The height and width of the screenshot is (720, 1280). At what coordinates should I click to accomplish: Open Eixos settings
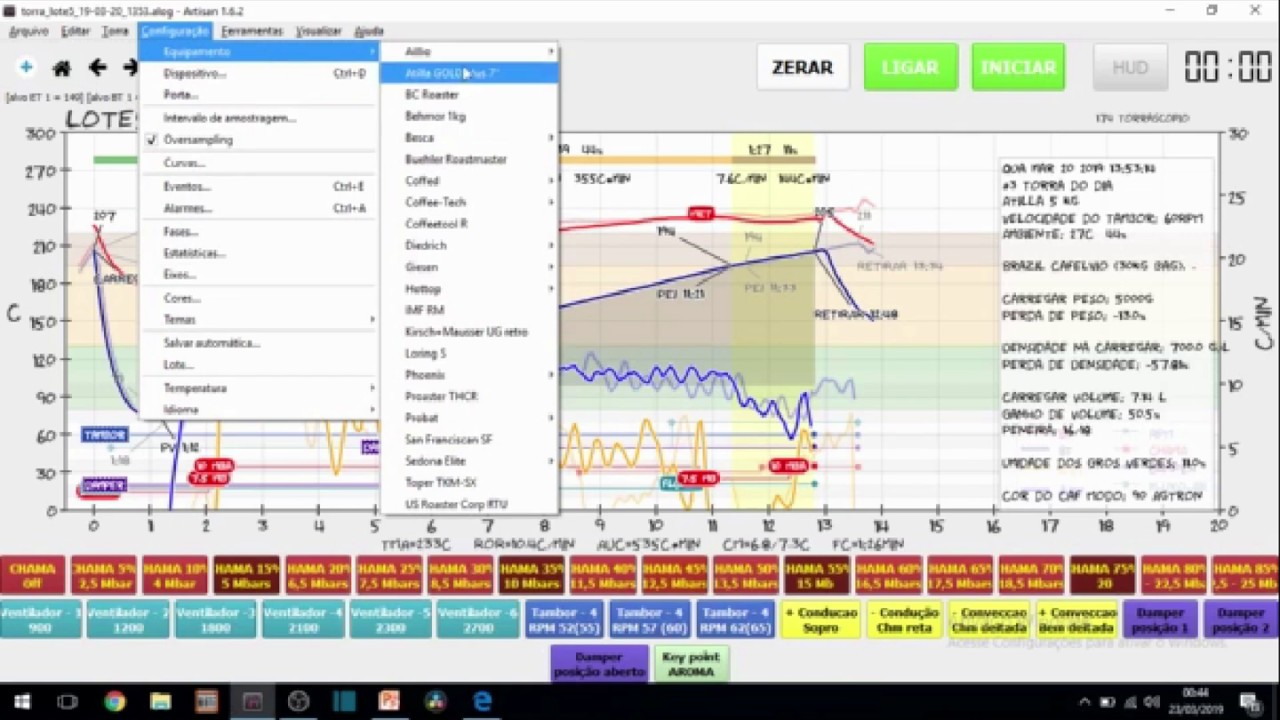(260, 274)
